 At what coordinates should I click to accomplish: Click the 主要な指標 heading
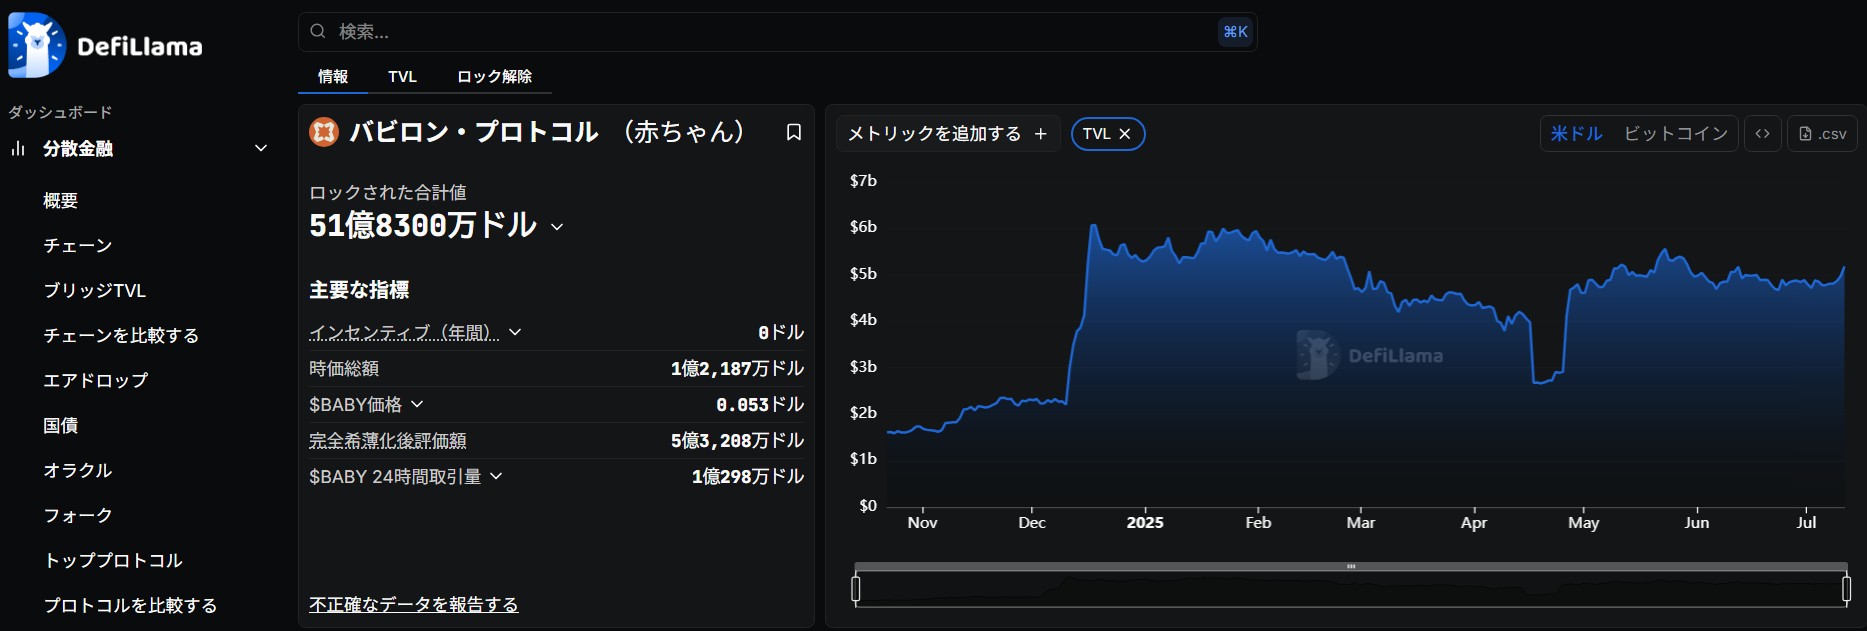(x=359, y=290)
